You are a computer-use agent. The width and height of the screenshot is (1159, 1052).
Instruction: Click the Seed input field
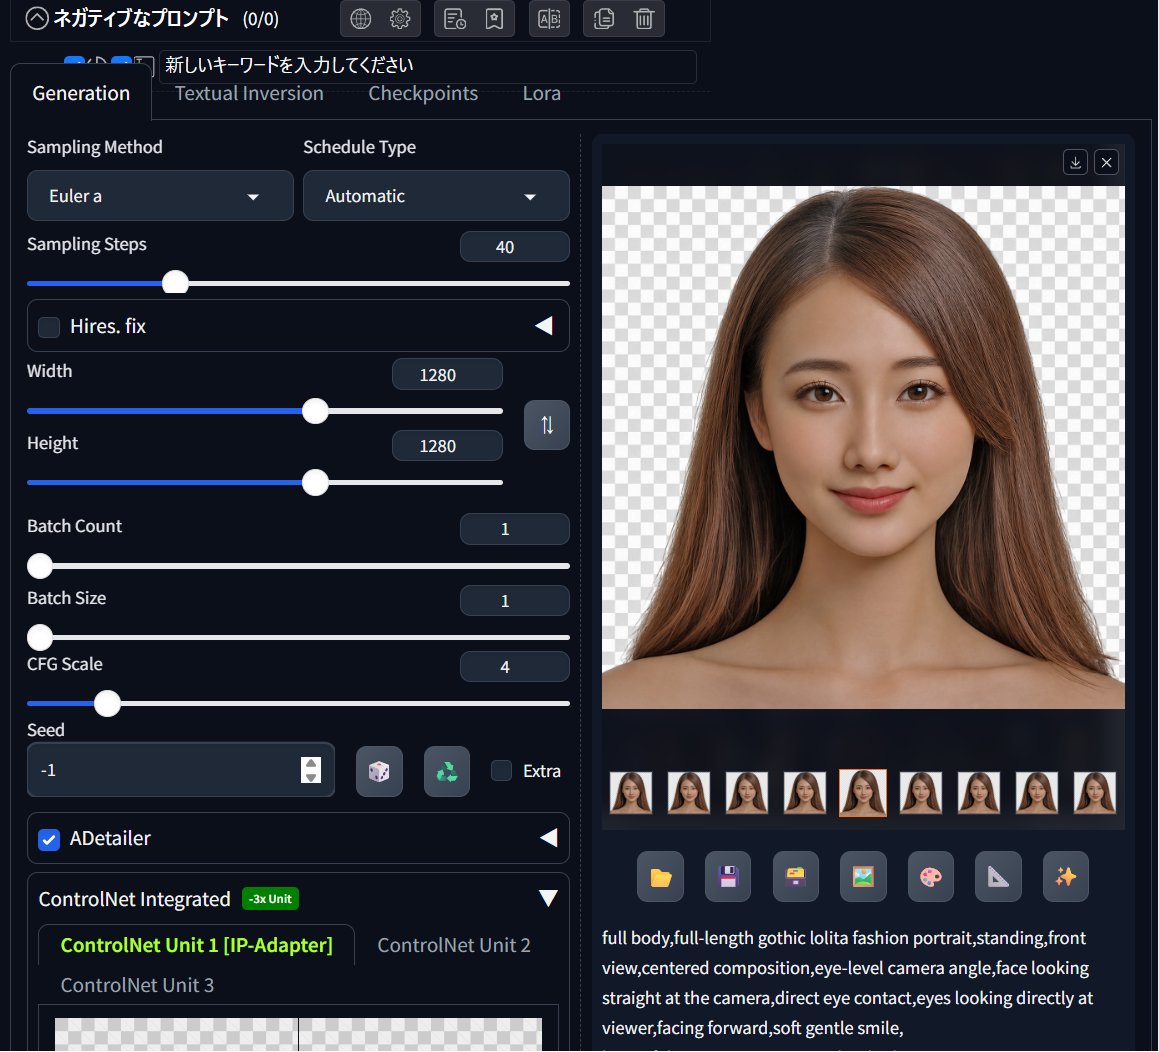click(180, 770)
